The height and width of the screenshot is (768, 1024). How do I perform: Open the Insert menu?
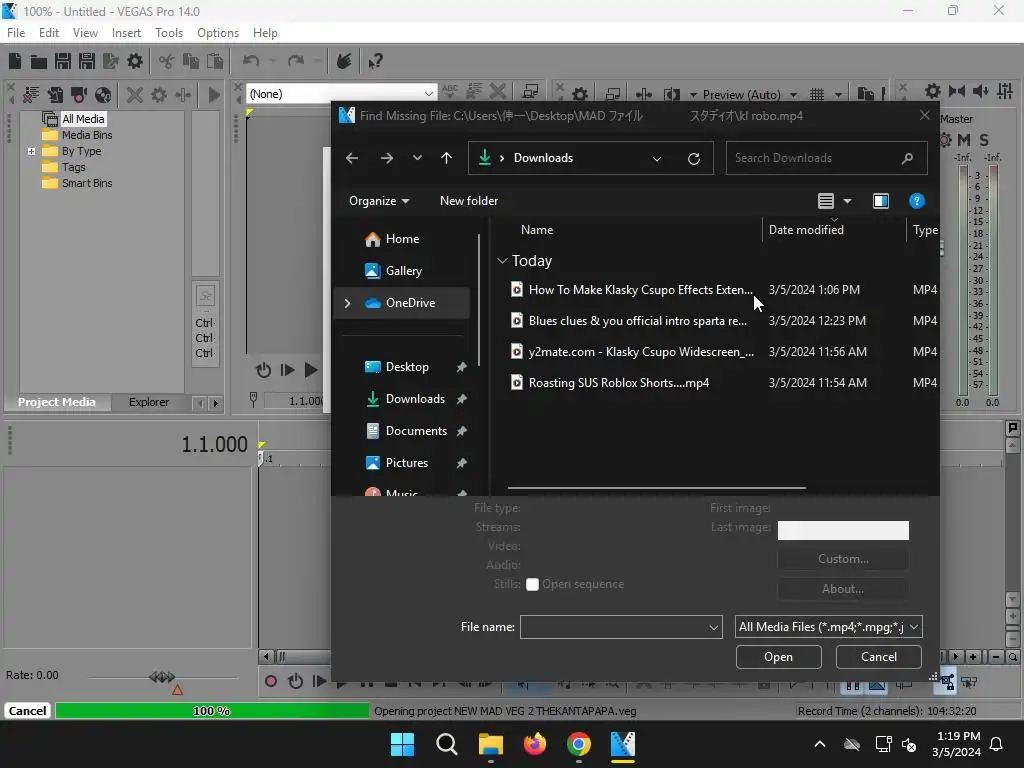pos(126,33)
